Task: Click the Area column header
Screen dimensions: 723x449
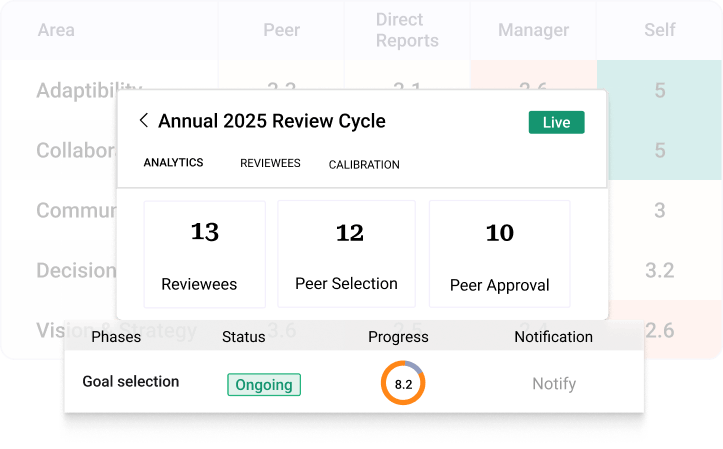Action: (x=55, y=30)
